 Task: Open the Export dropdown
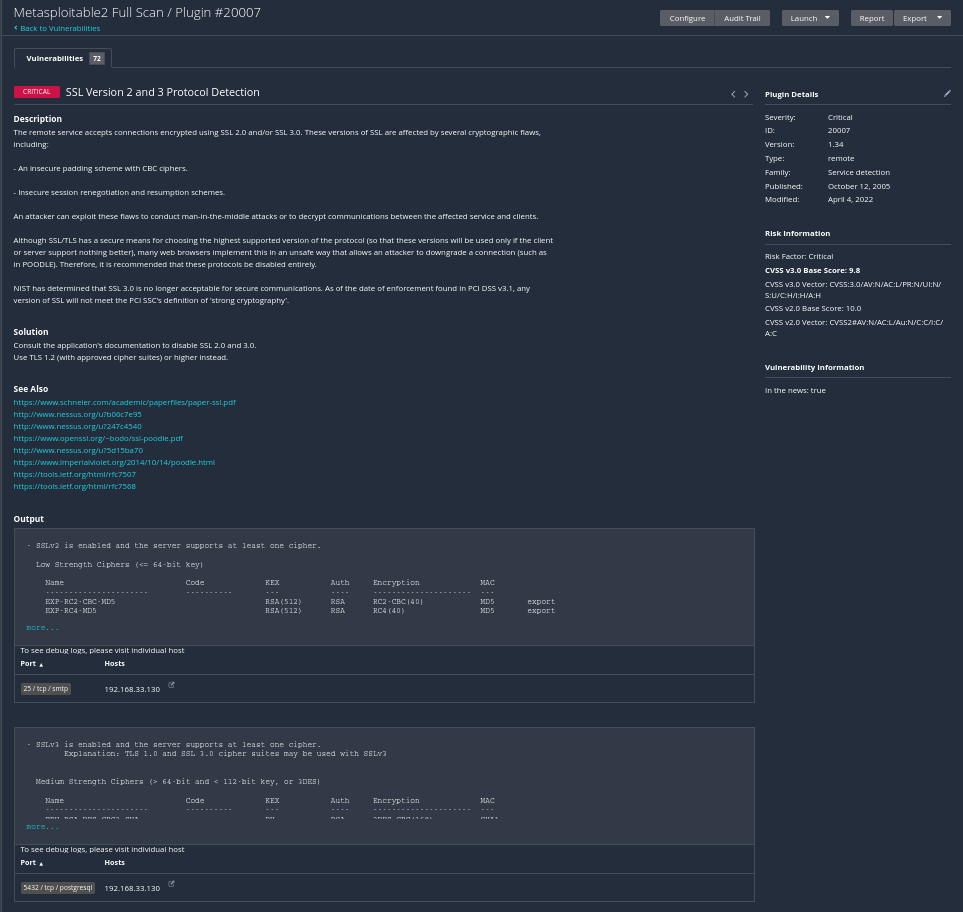pos(921,18)
